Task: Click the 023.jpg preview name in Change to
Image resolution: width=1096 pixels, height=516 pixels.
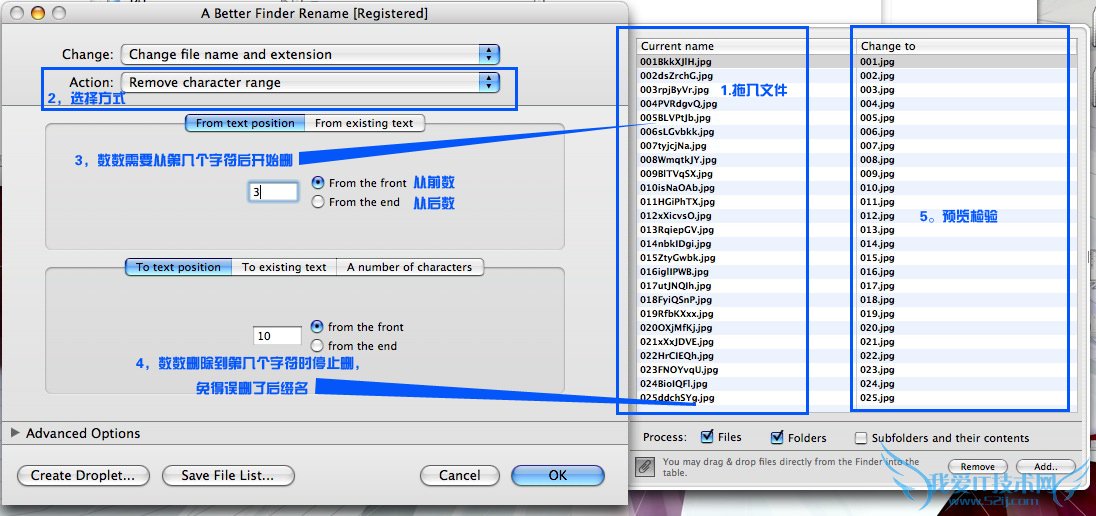Action: point(877,369)
